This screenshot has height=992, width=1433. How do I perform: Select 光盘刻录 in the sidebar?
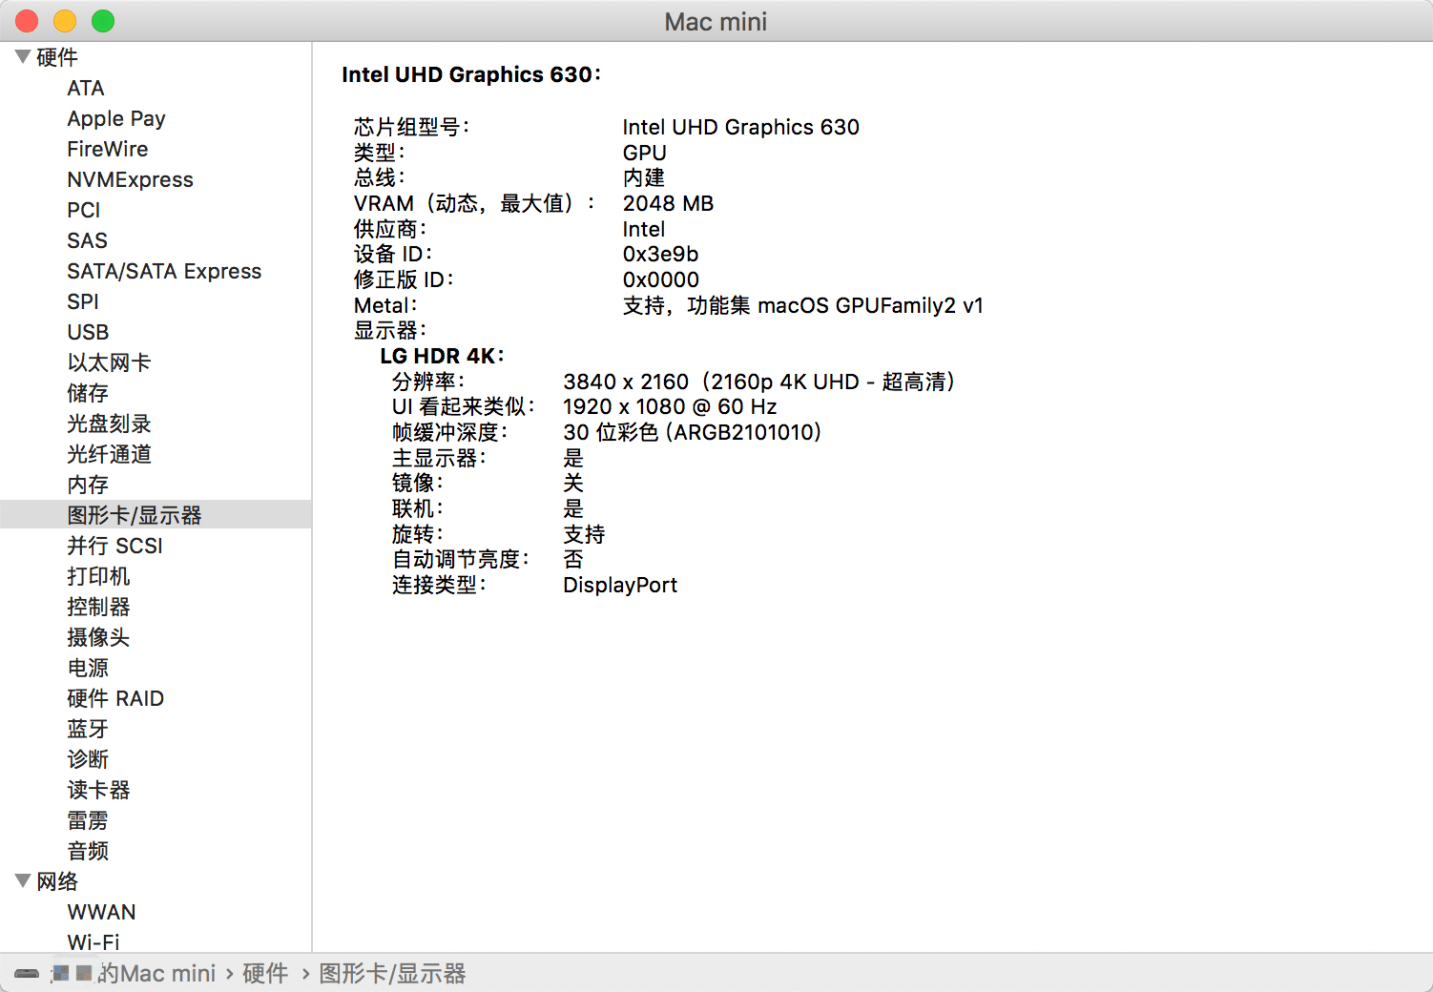pyautogui.click(x=109, y=424)
